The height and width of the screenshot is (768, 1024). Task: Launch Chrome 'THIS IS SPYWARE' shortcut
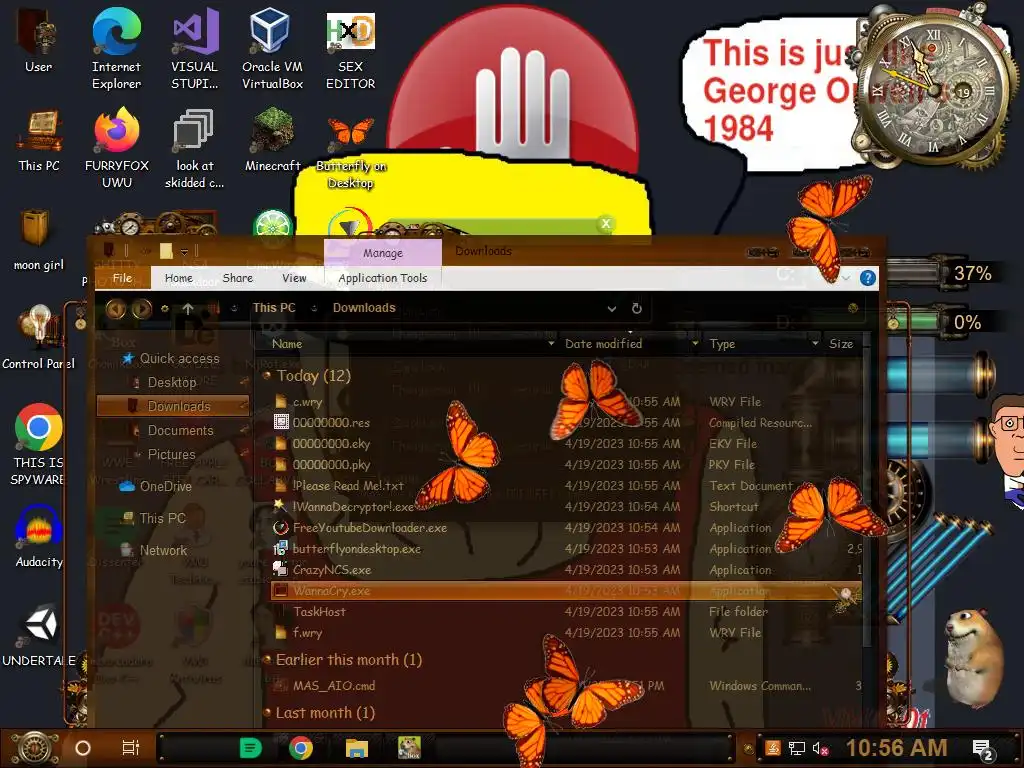tap(39, 445)
